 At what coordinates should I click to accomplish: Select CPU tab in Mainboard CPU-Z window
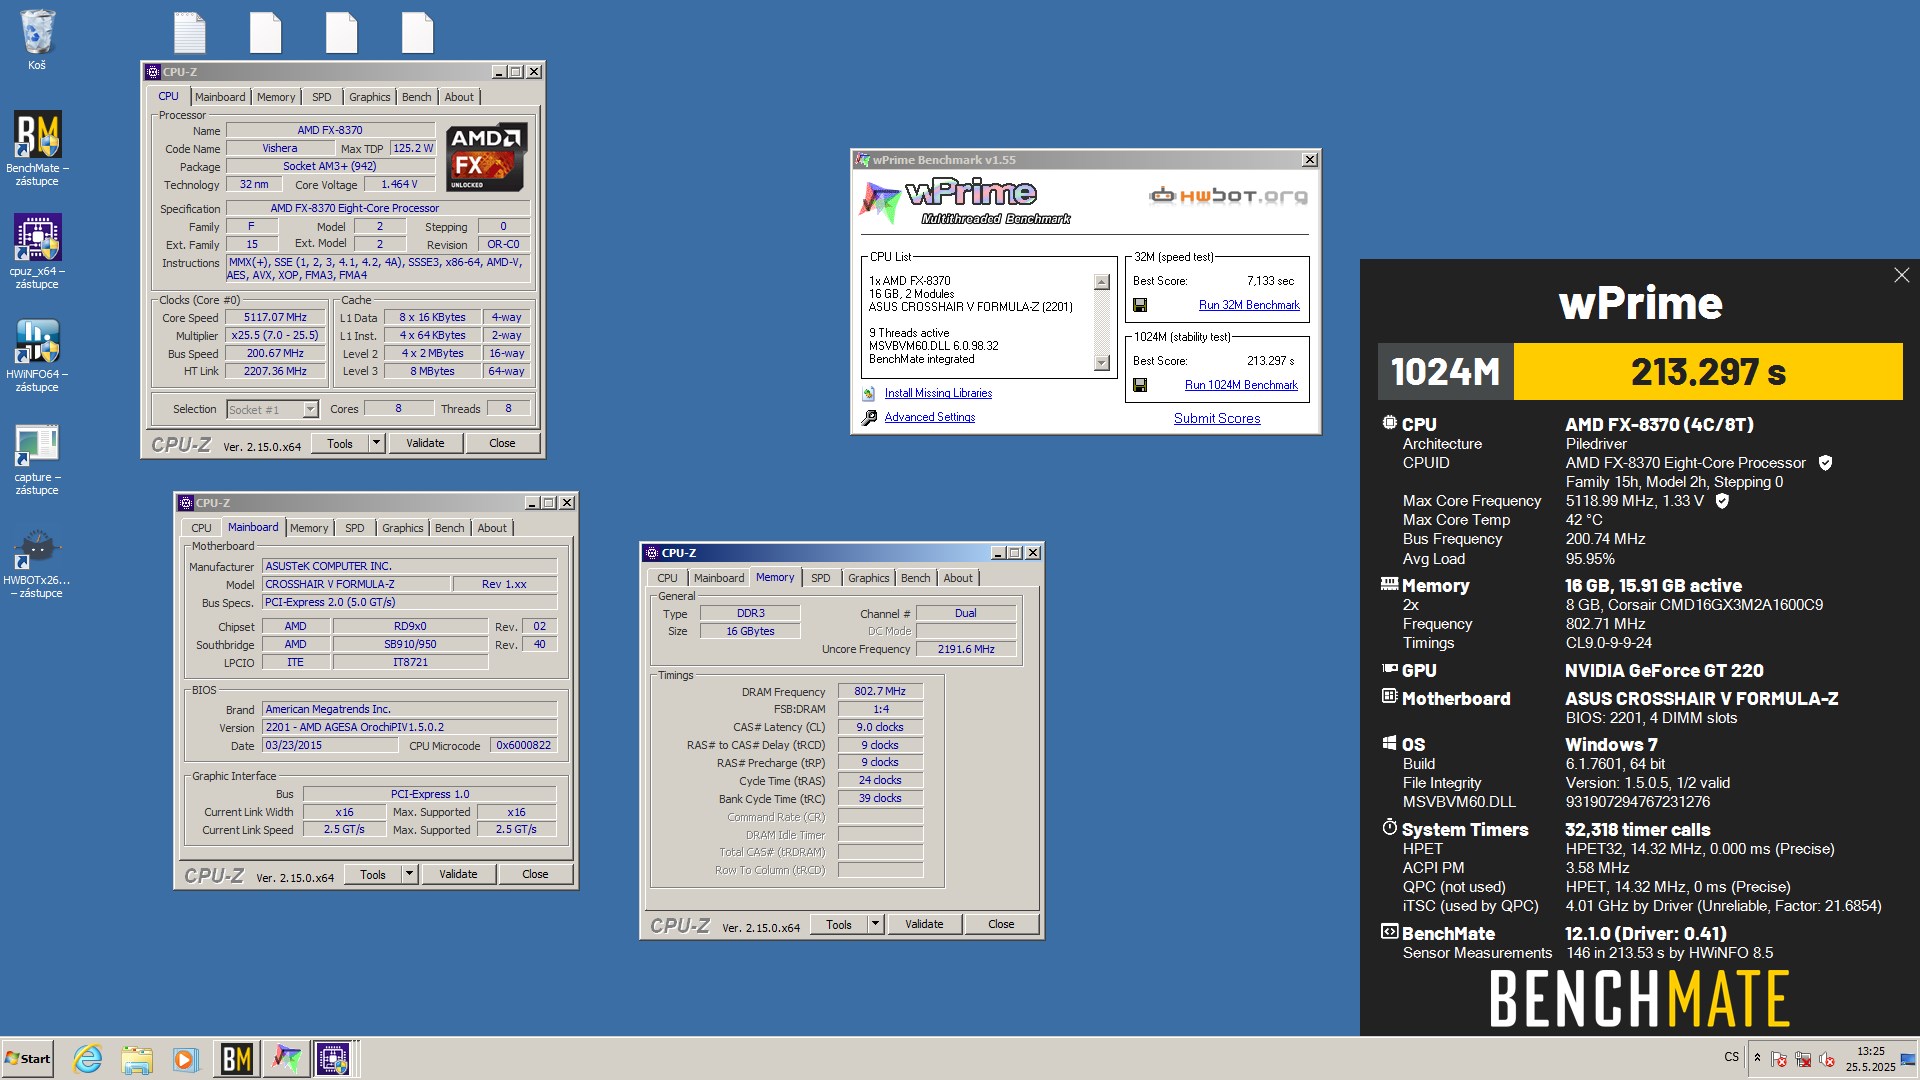coord(201,528)
